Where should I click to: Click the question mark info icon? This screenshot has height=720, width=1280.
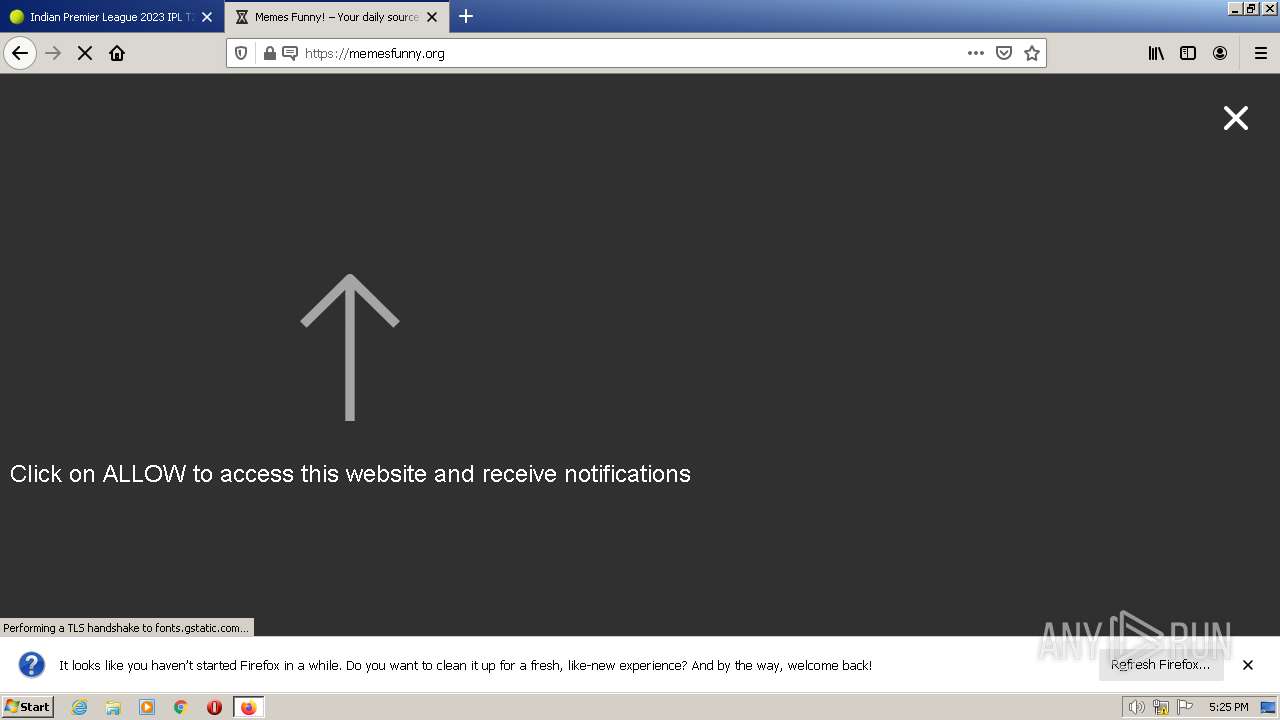pos(32,665)
